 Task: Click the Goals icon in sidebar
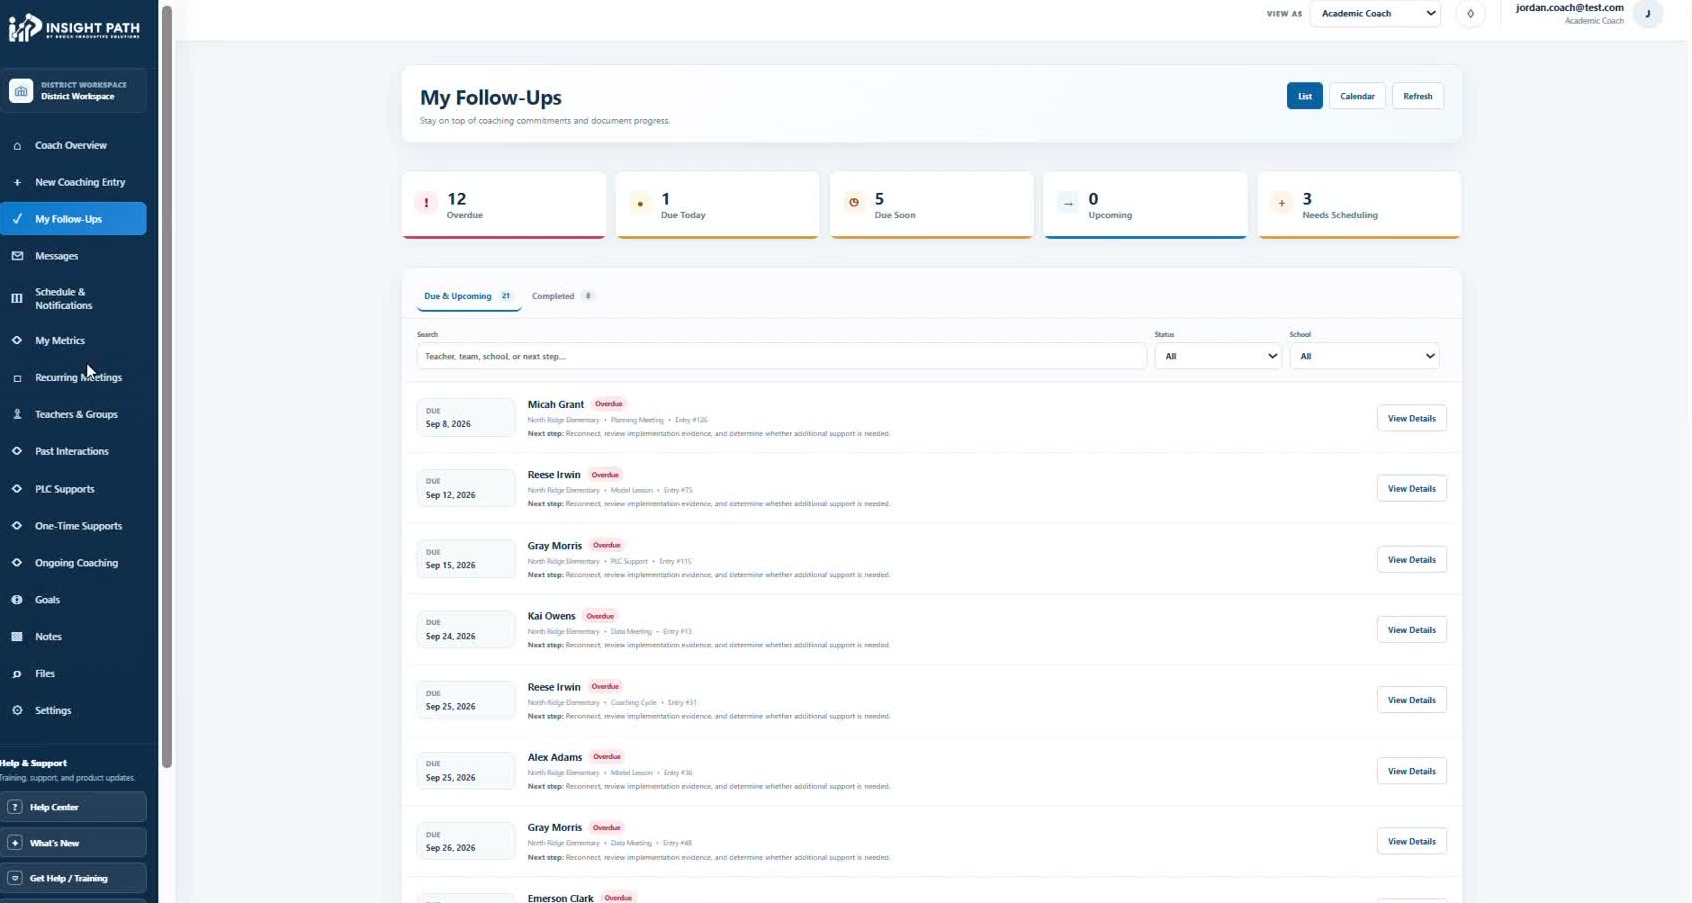pos(17,600)
